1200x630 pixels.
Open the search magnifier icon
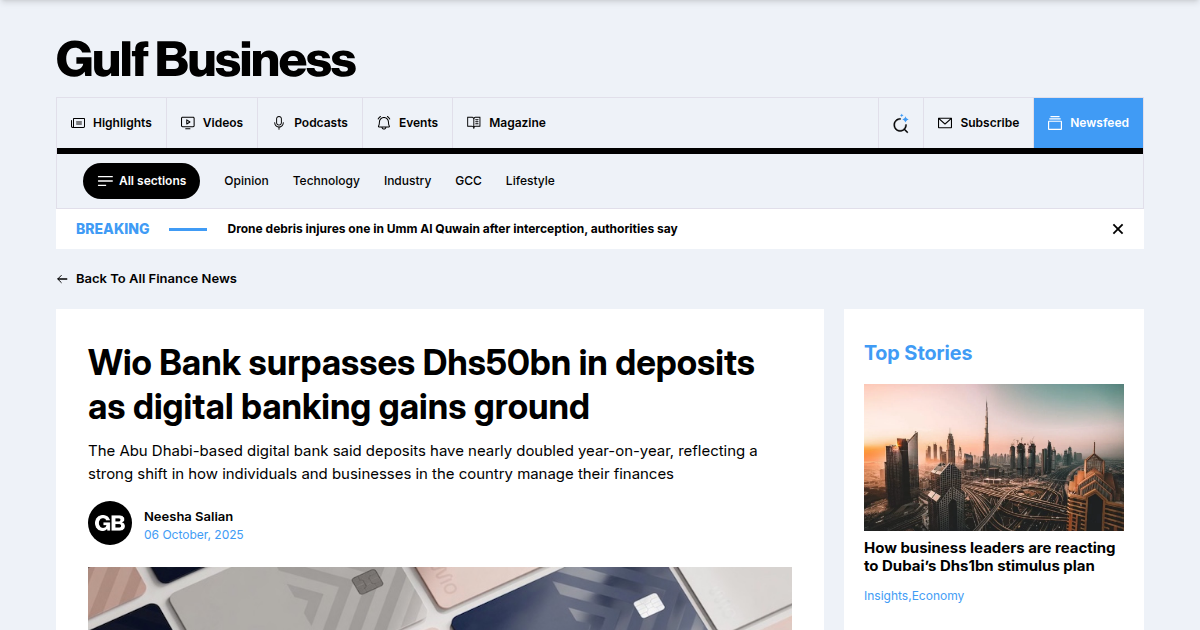pyautogui.click(x=900, y=122)
